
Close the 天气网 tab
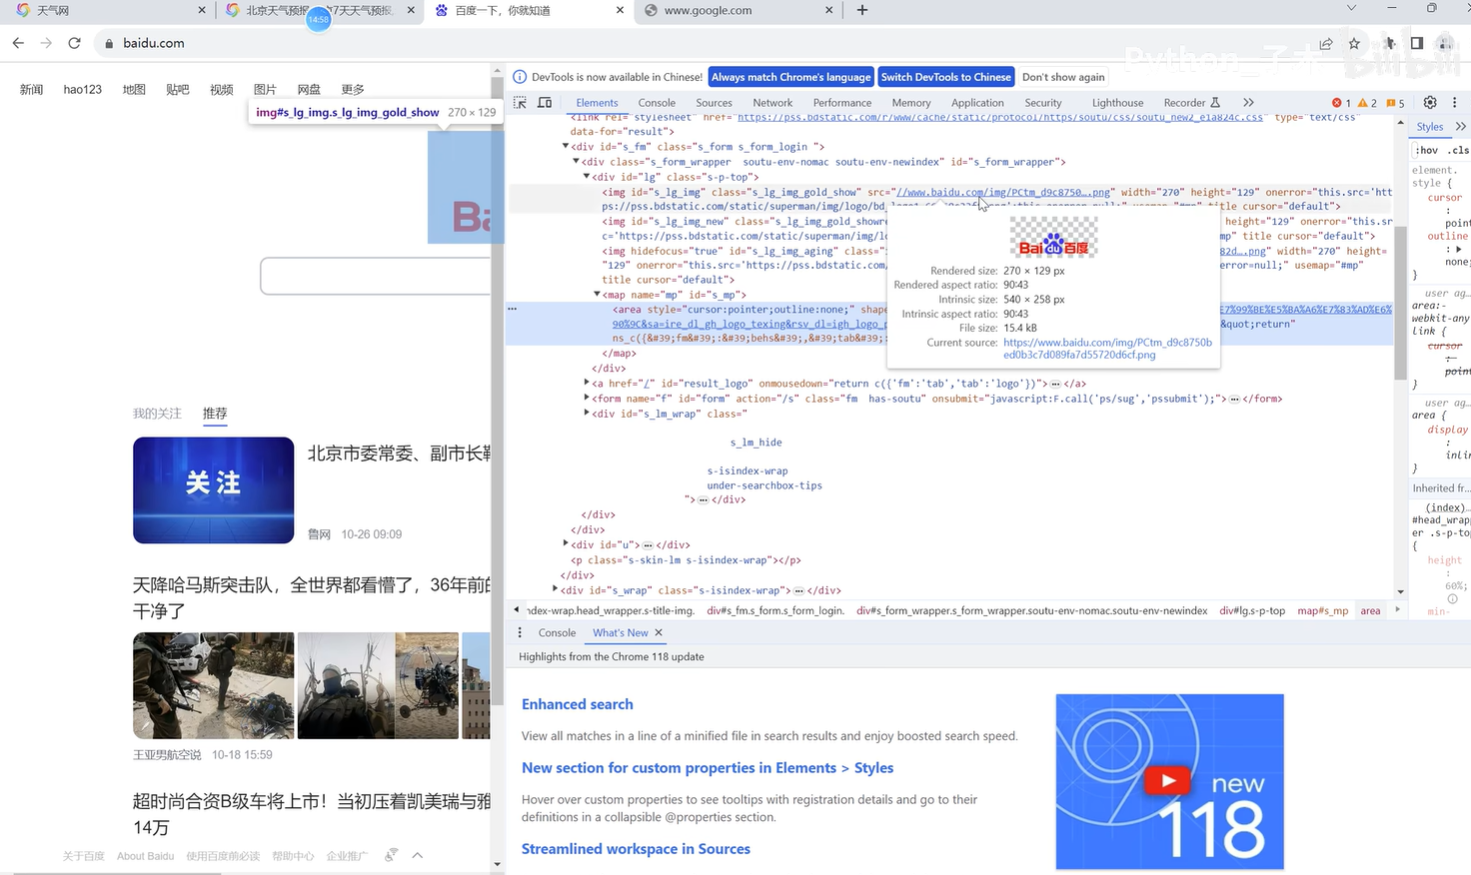[x=201, y=10]
